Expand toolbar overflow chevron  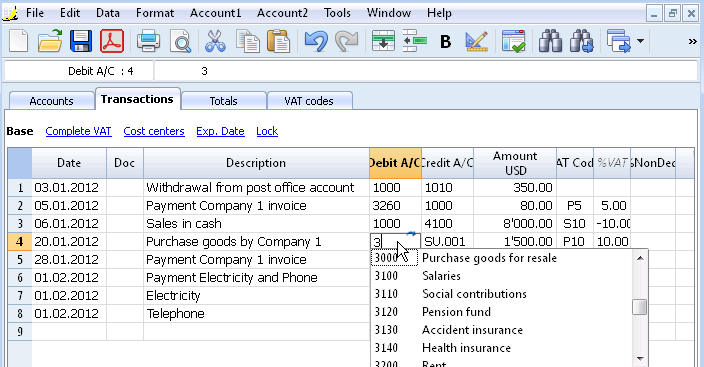[x=692, y=42]
